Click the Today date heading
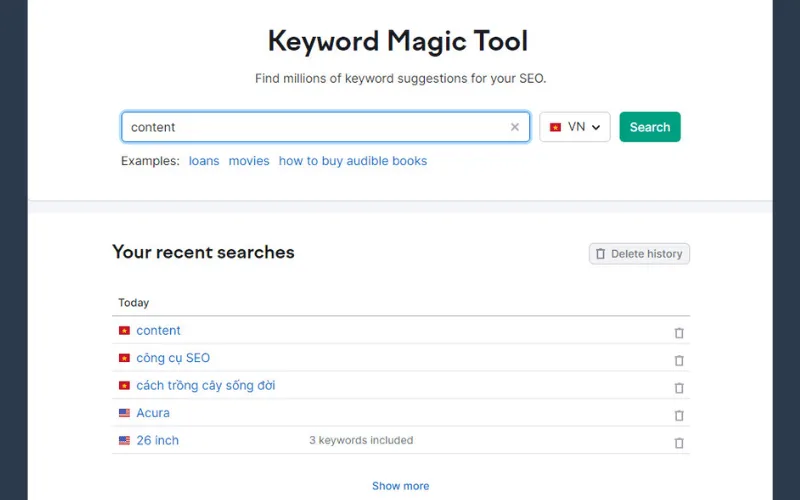Viewport: 800px width, 500px height. tap(134, 303)
